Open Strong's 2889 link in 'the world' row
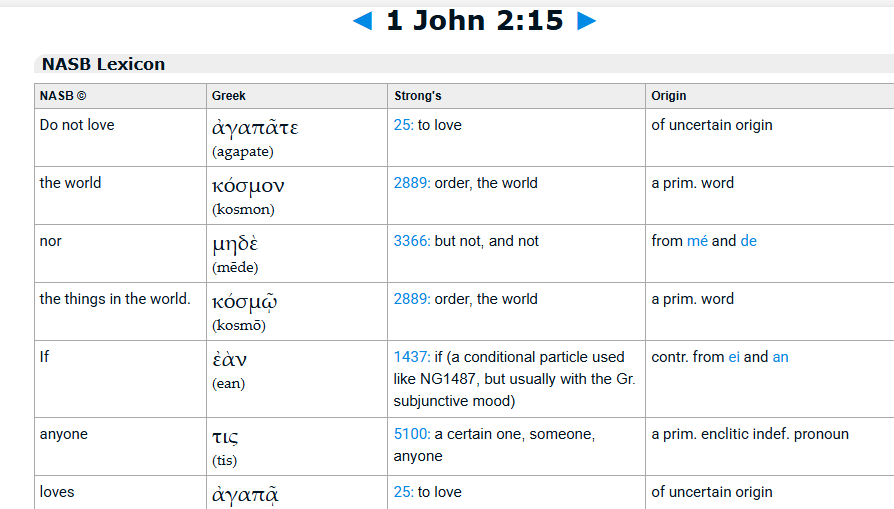The height and width of the screenshot is (509, 894). click(x=411, y=183)
